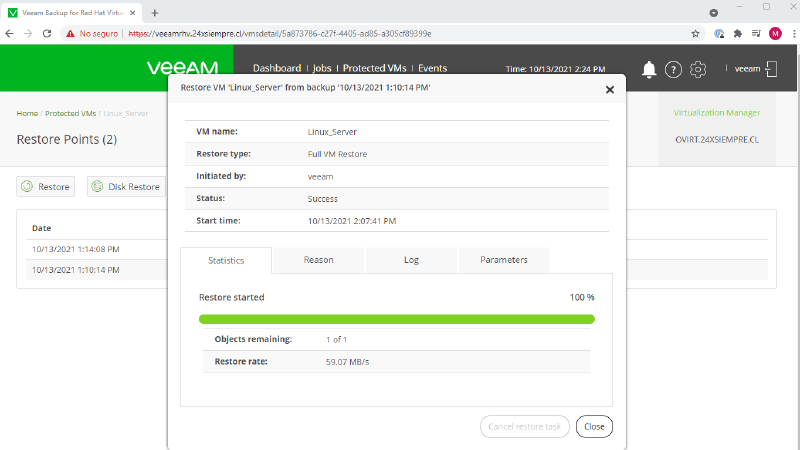Image resolution: width=800 pixels, height=450 pixels.
Task: Open the notifications bell icon
Action: click(649, 69)
